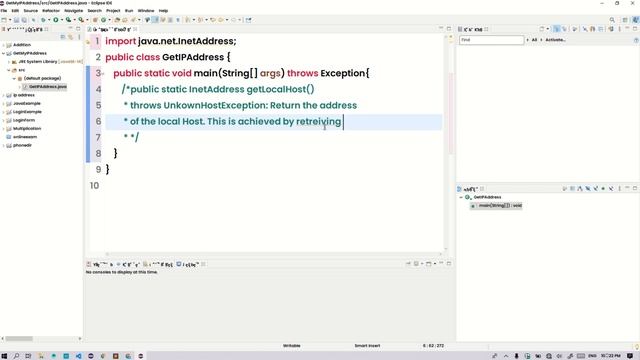
Task: Open the Project menu
Action: pos(113,11)
